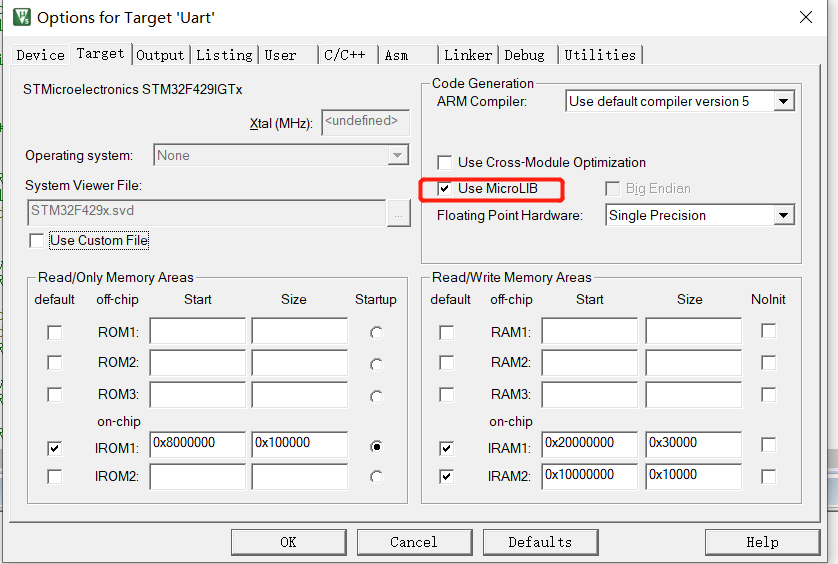The height and width of the screenshot is (564, 838).
Task: Browse for System Viewer File
Action: coord(398,213)
